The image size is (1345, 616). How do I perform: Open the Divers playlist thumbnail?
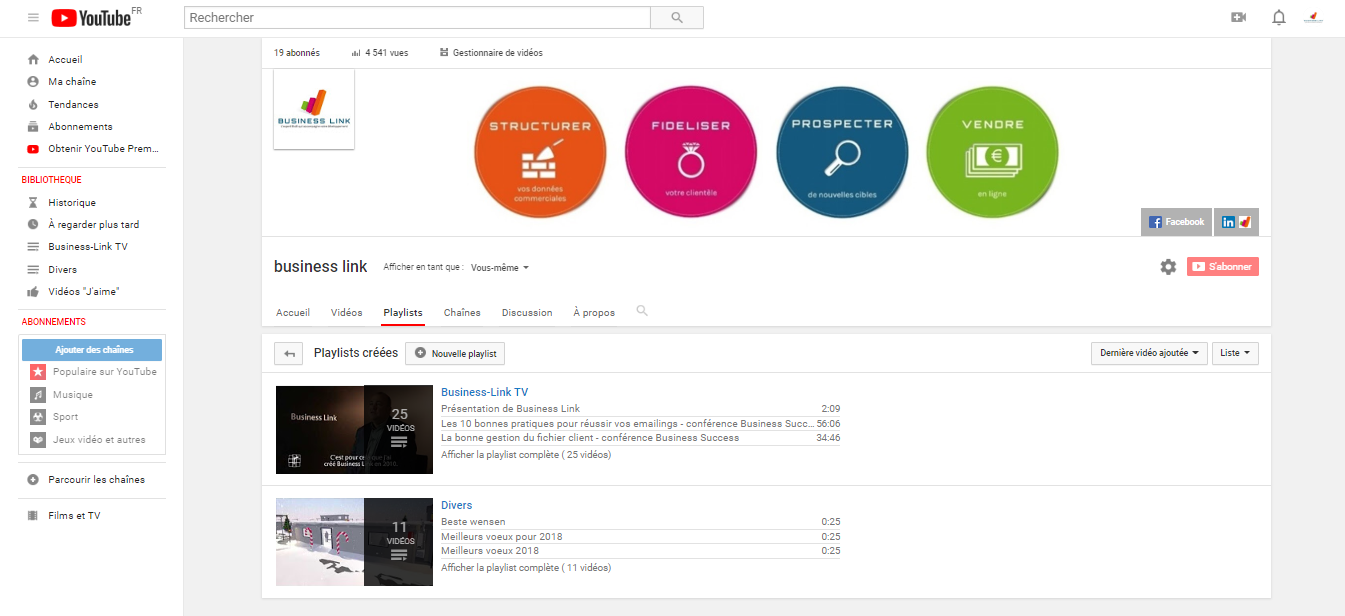pos(354,541)
